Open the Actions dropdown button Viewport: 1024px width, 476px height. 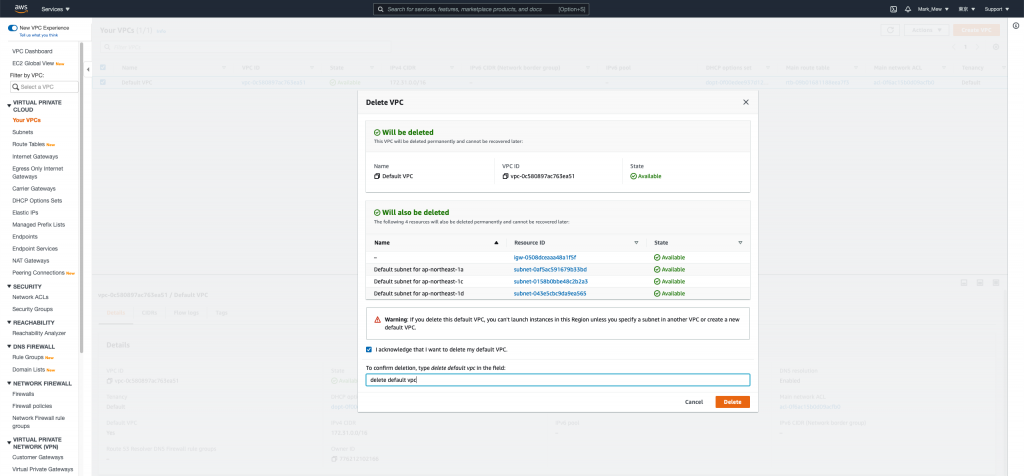pyautogui.click(x=927, y=30)
